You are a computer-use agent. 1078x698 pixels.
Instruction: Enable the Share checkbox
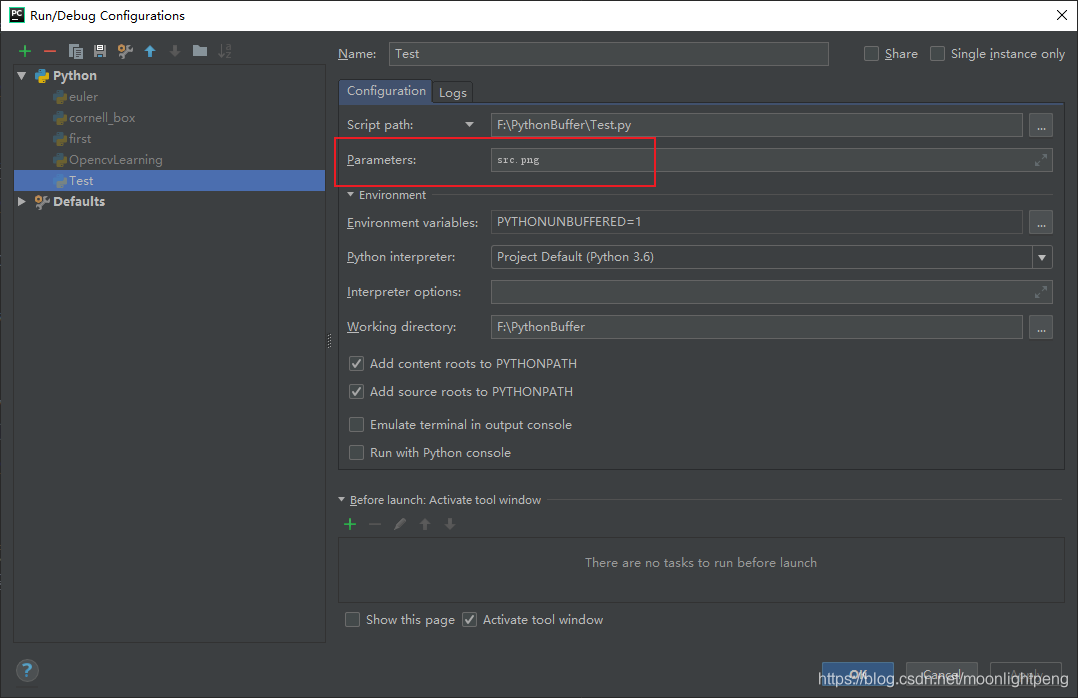click(x=871, y=54)
